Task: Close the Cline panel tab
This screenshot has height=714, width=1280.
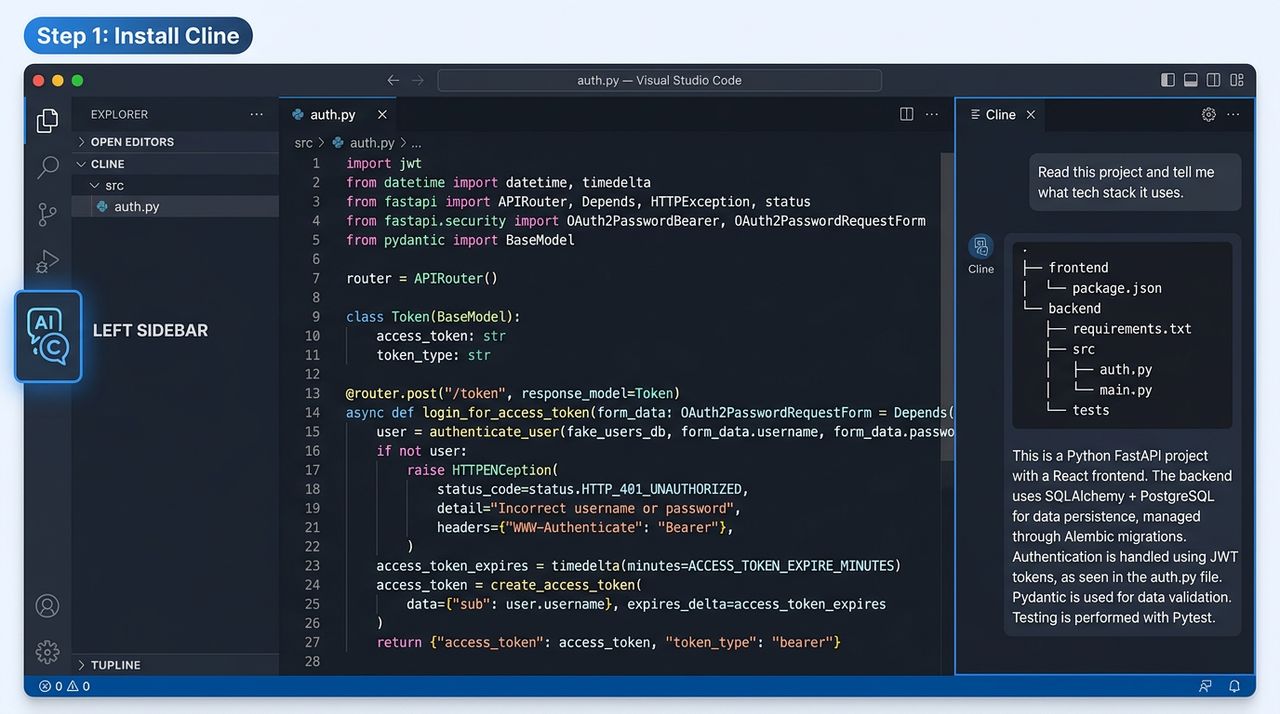Action: tap(1031, 114)
